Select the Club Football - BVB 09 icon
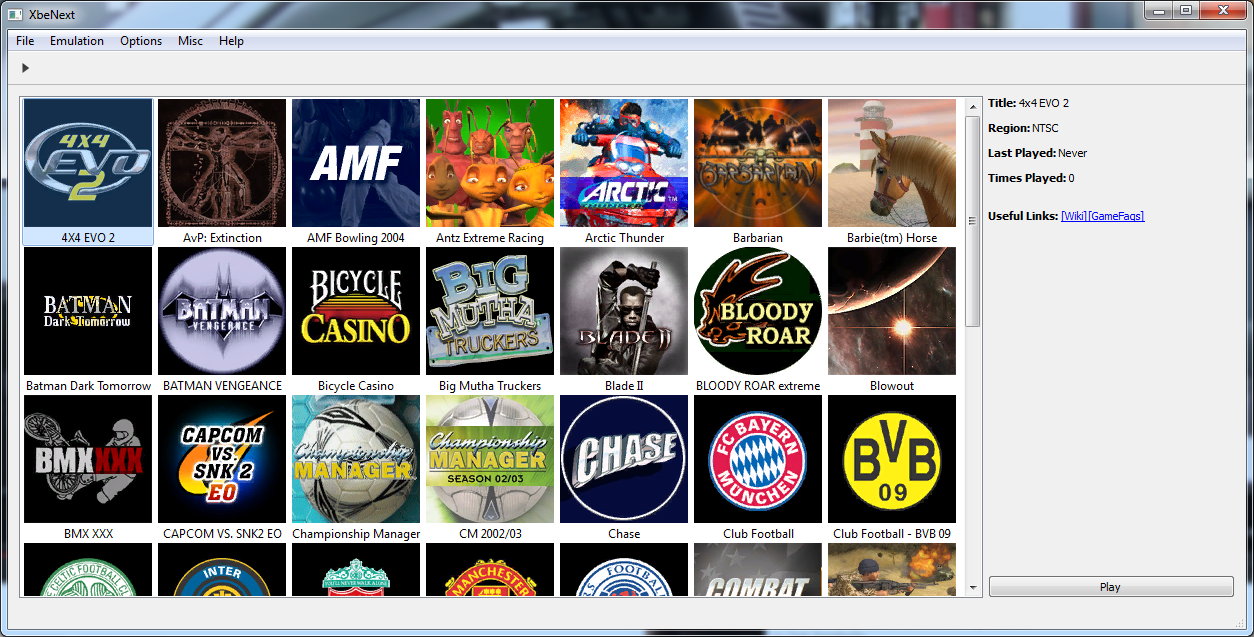 click(x=892, y=459)
